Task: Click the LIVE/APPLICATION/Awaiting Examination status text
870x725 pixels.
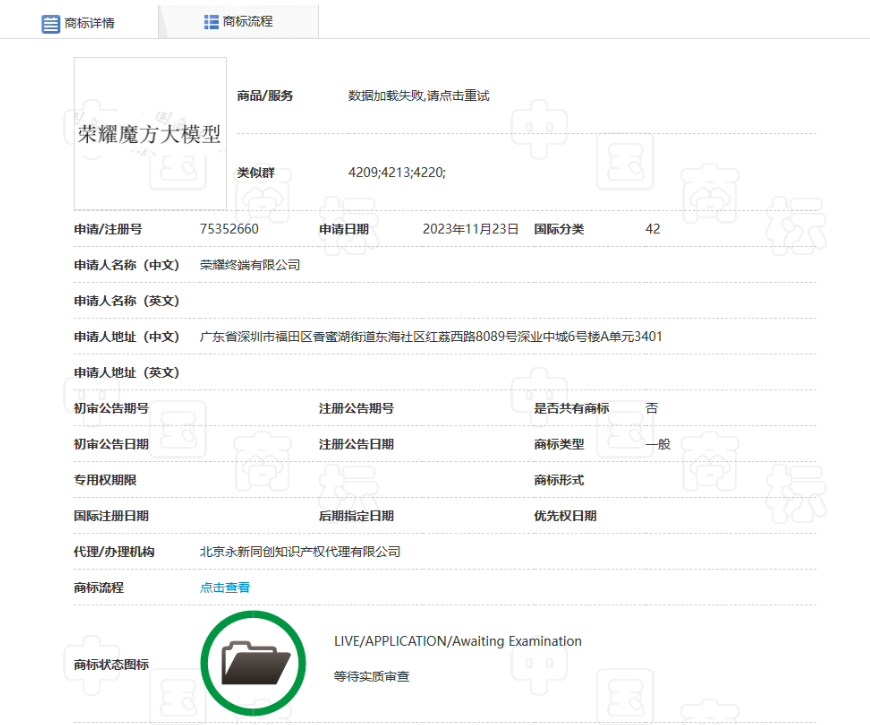Action: 458,641
